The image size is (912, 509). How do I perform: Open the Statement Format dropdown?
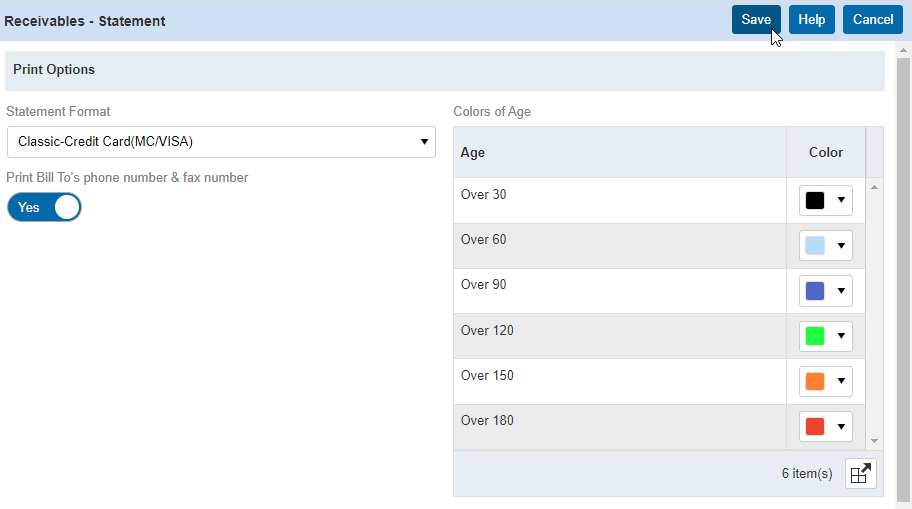(221, 142)
